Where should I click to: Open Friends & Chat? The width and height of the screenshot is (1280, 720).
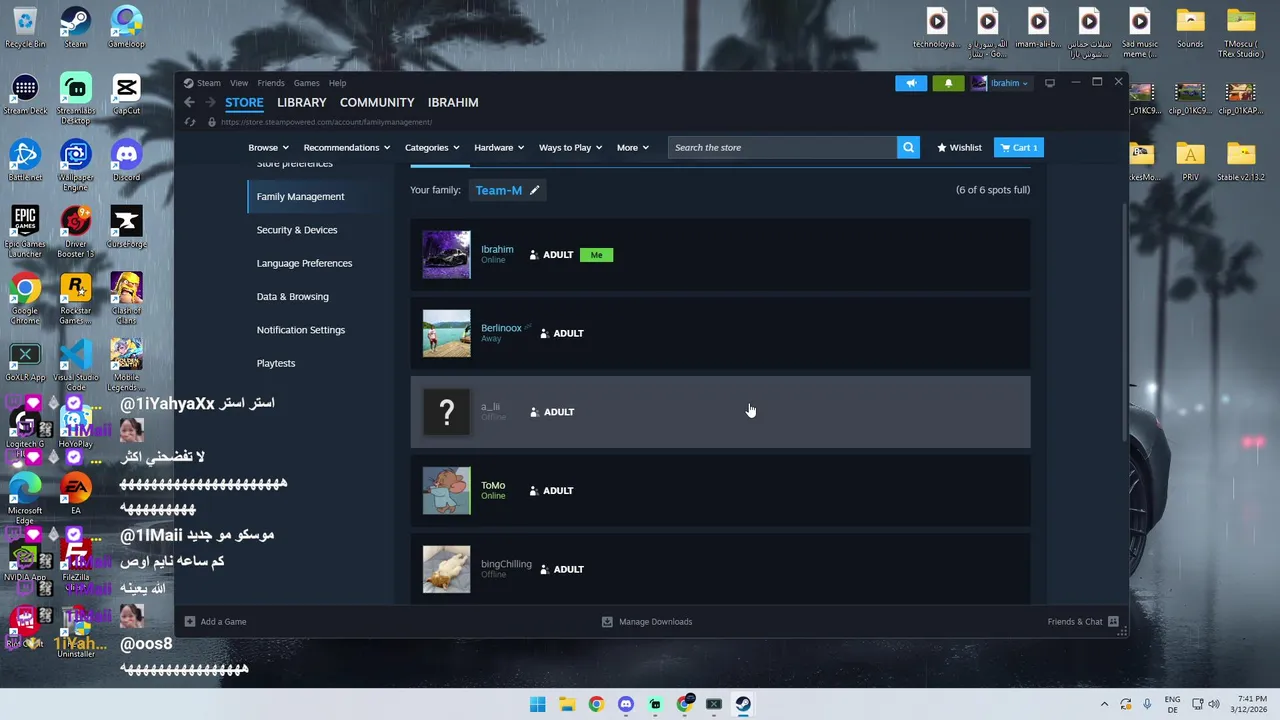point(1083,622)
